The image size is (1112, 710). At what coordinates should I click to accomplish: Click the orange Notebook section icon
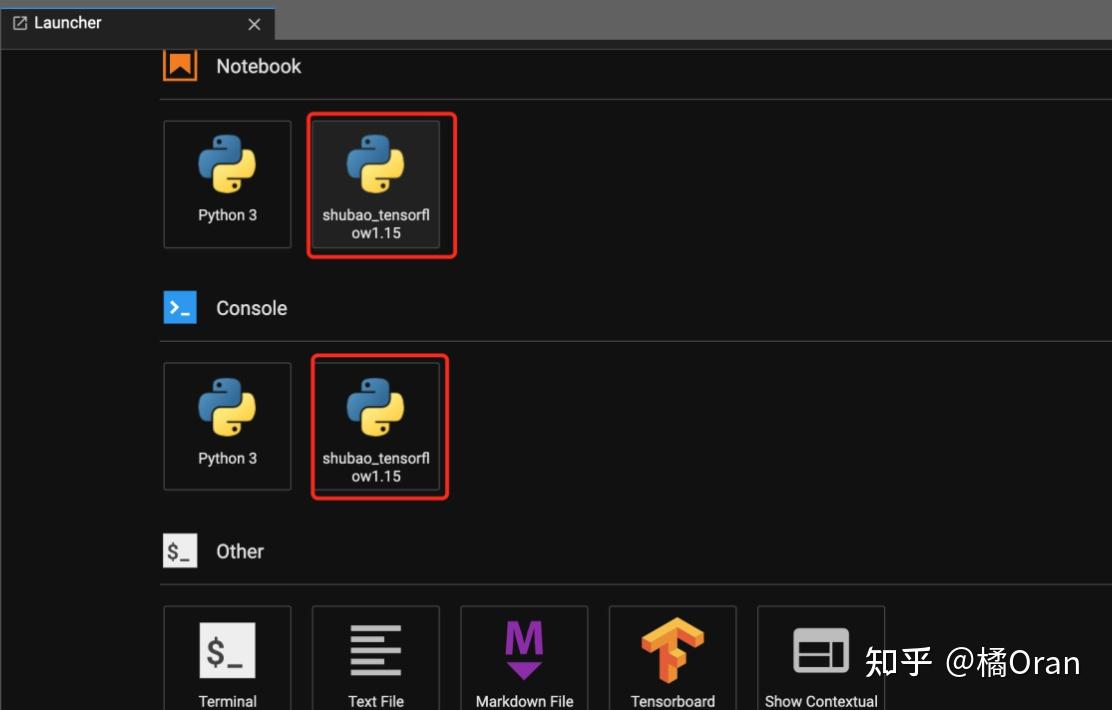point(181,65)
